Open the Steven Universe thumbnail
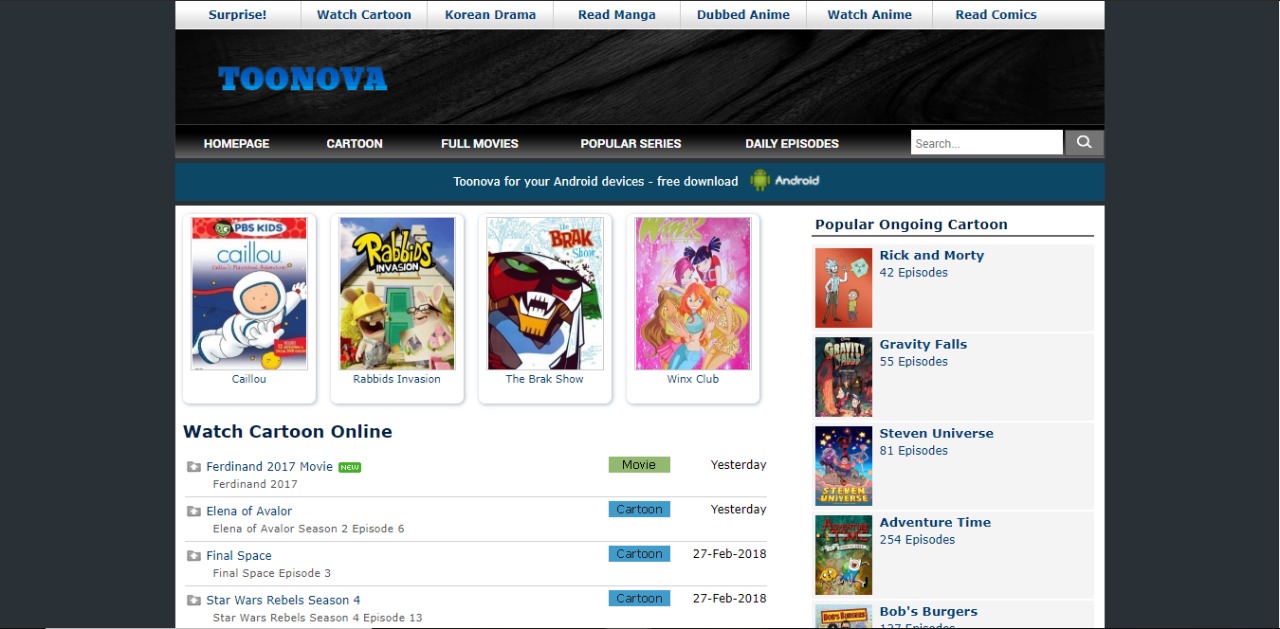 click(844, 466)
